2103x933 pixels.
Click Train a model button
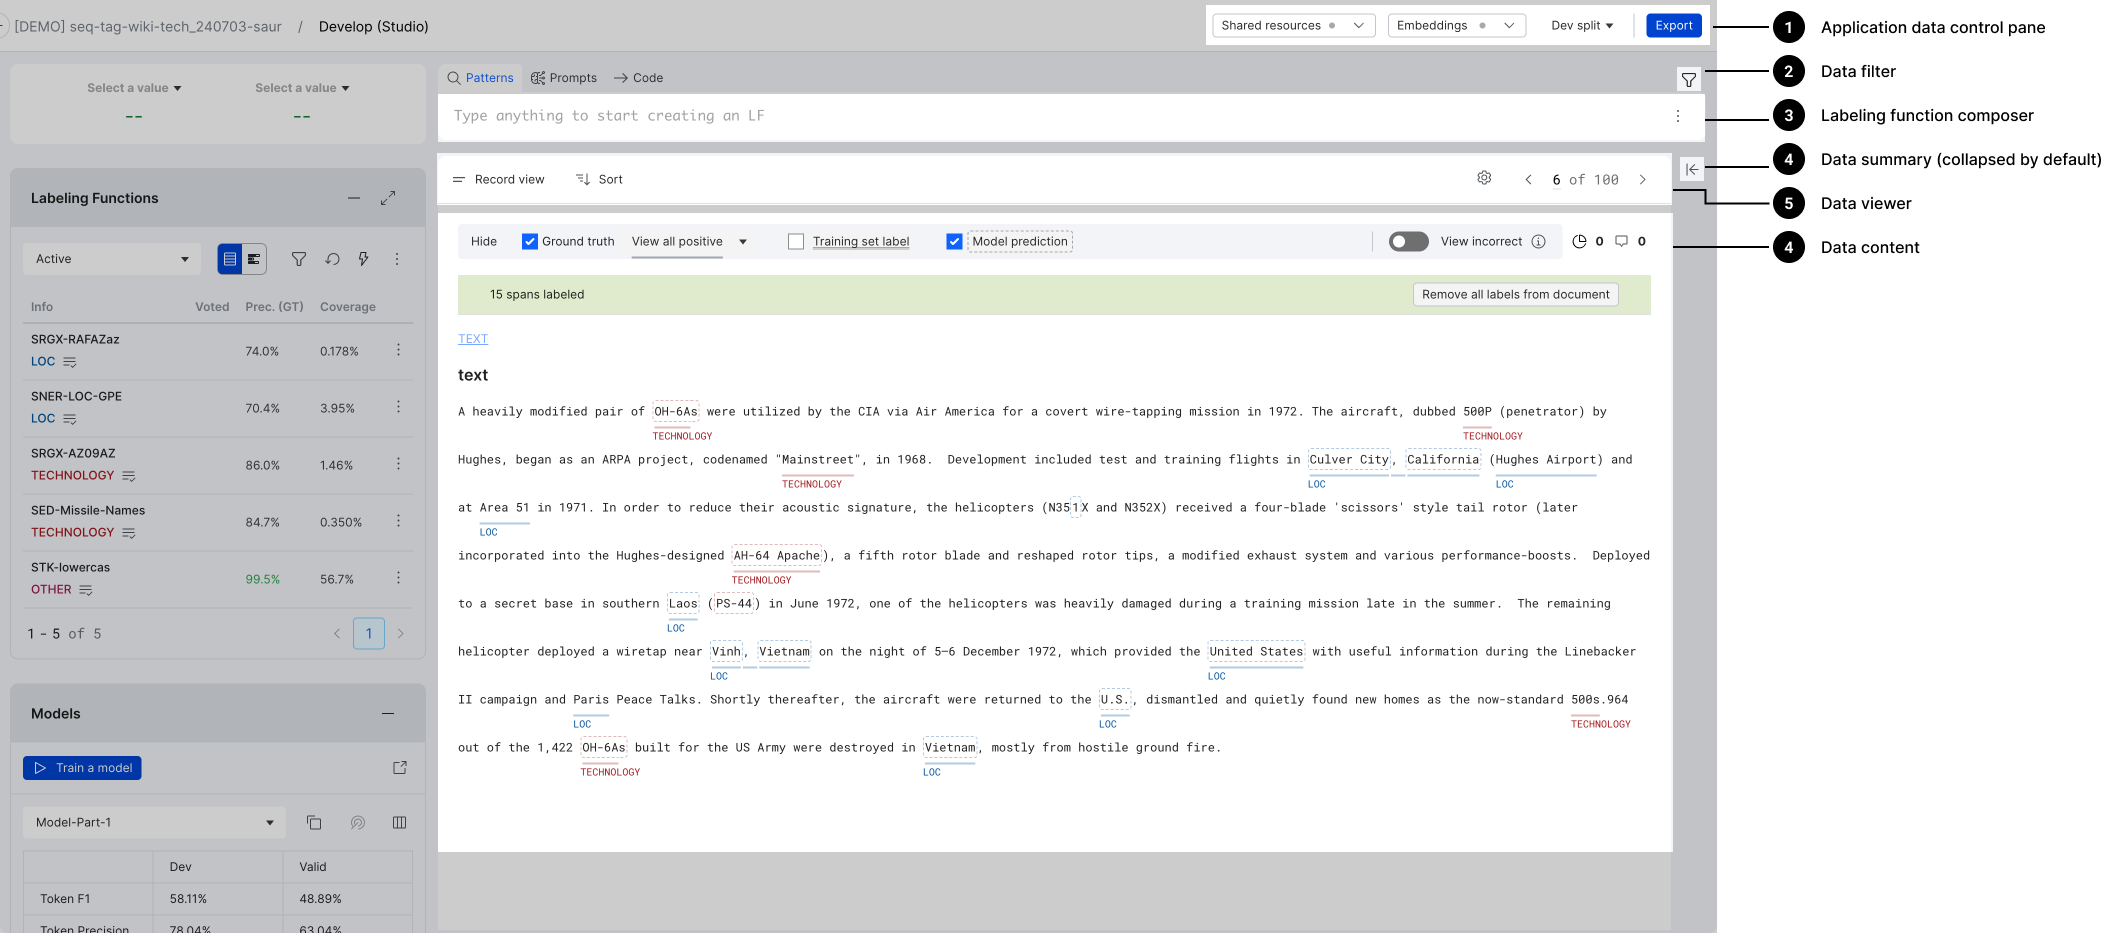coord(82,768)
